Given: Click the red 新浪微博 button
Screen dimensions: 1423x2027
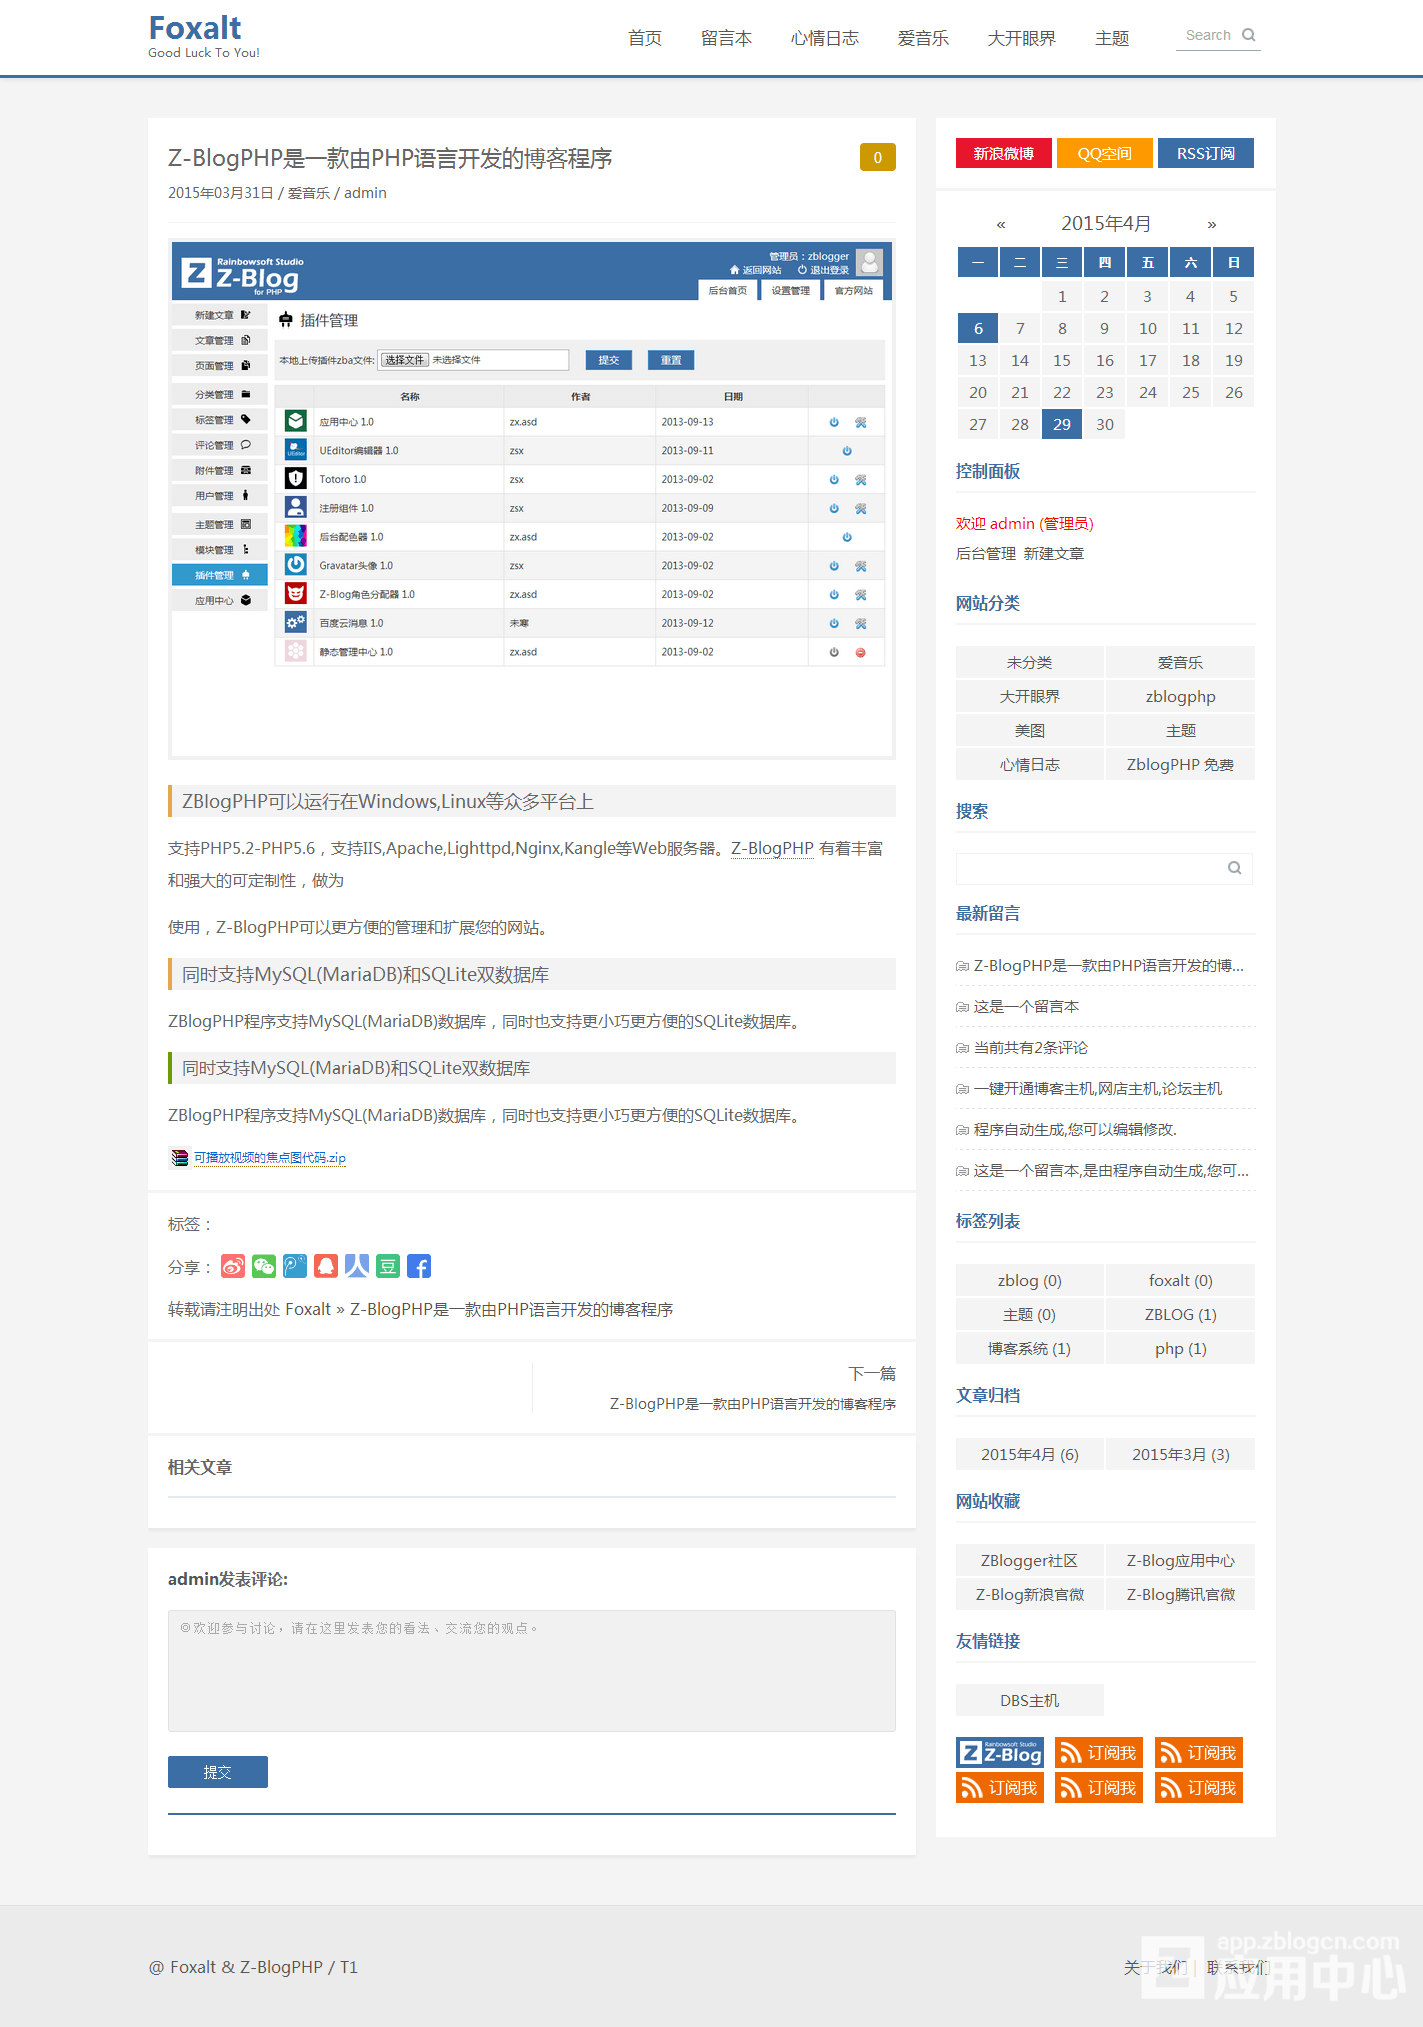Looking at the screenshot, I should [1003, 153].
